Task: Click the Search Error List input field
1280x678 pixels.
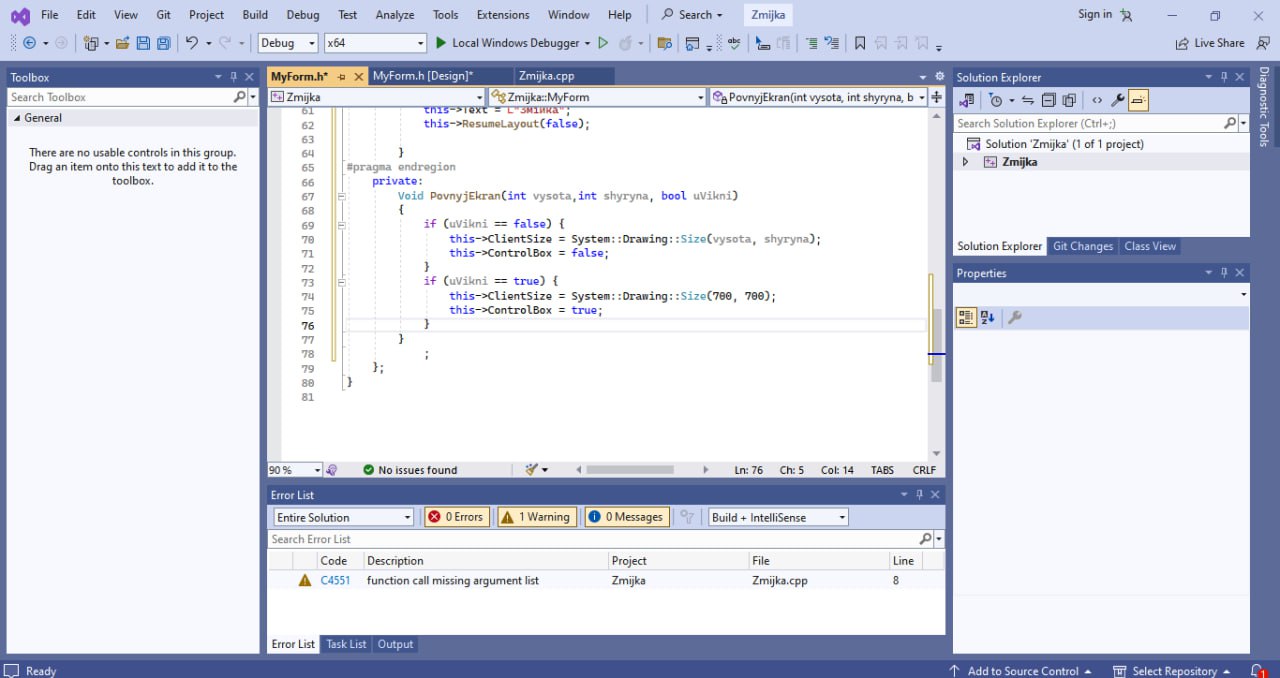Action: pyautogui.click(x=592, y=539)
